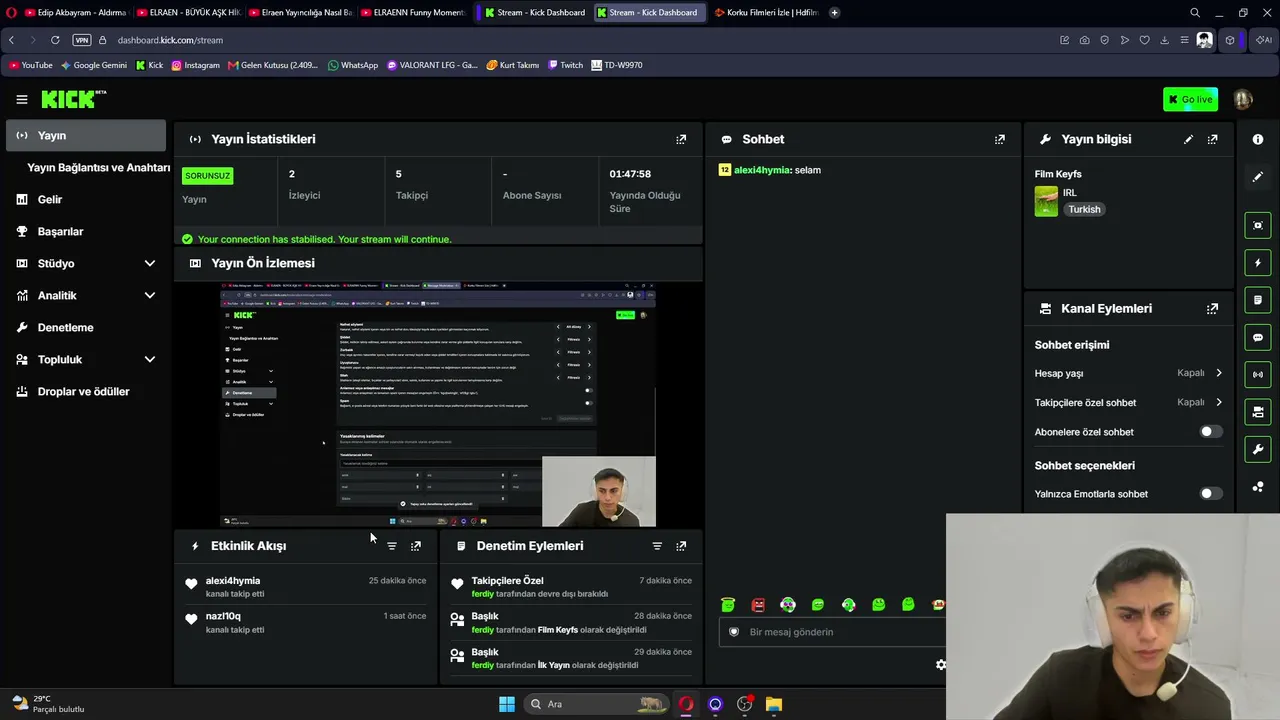Toggle the stream preview widget icon in right rail

pos(1258,225)
